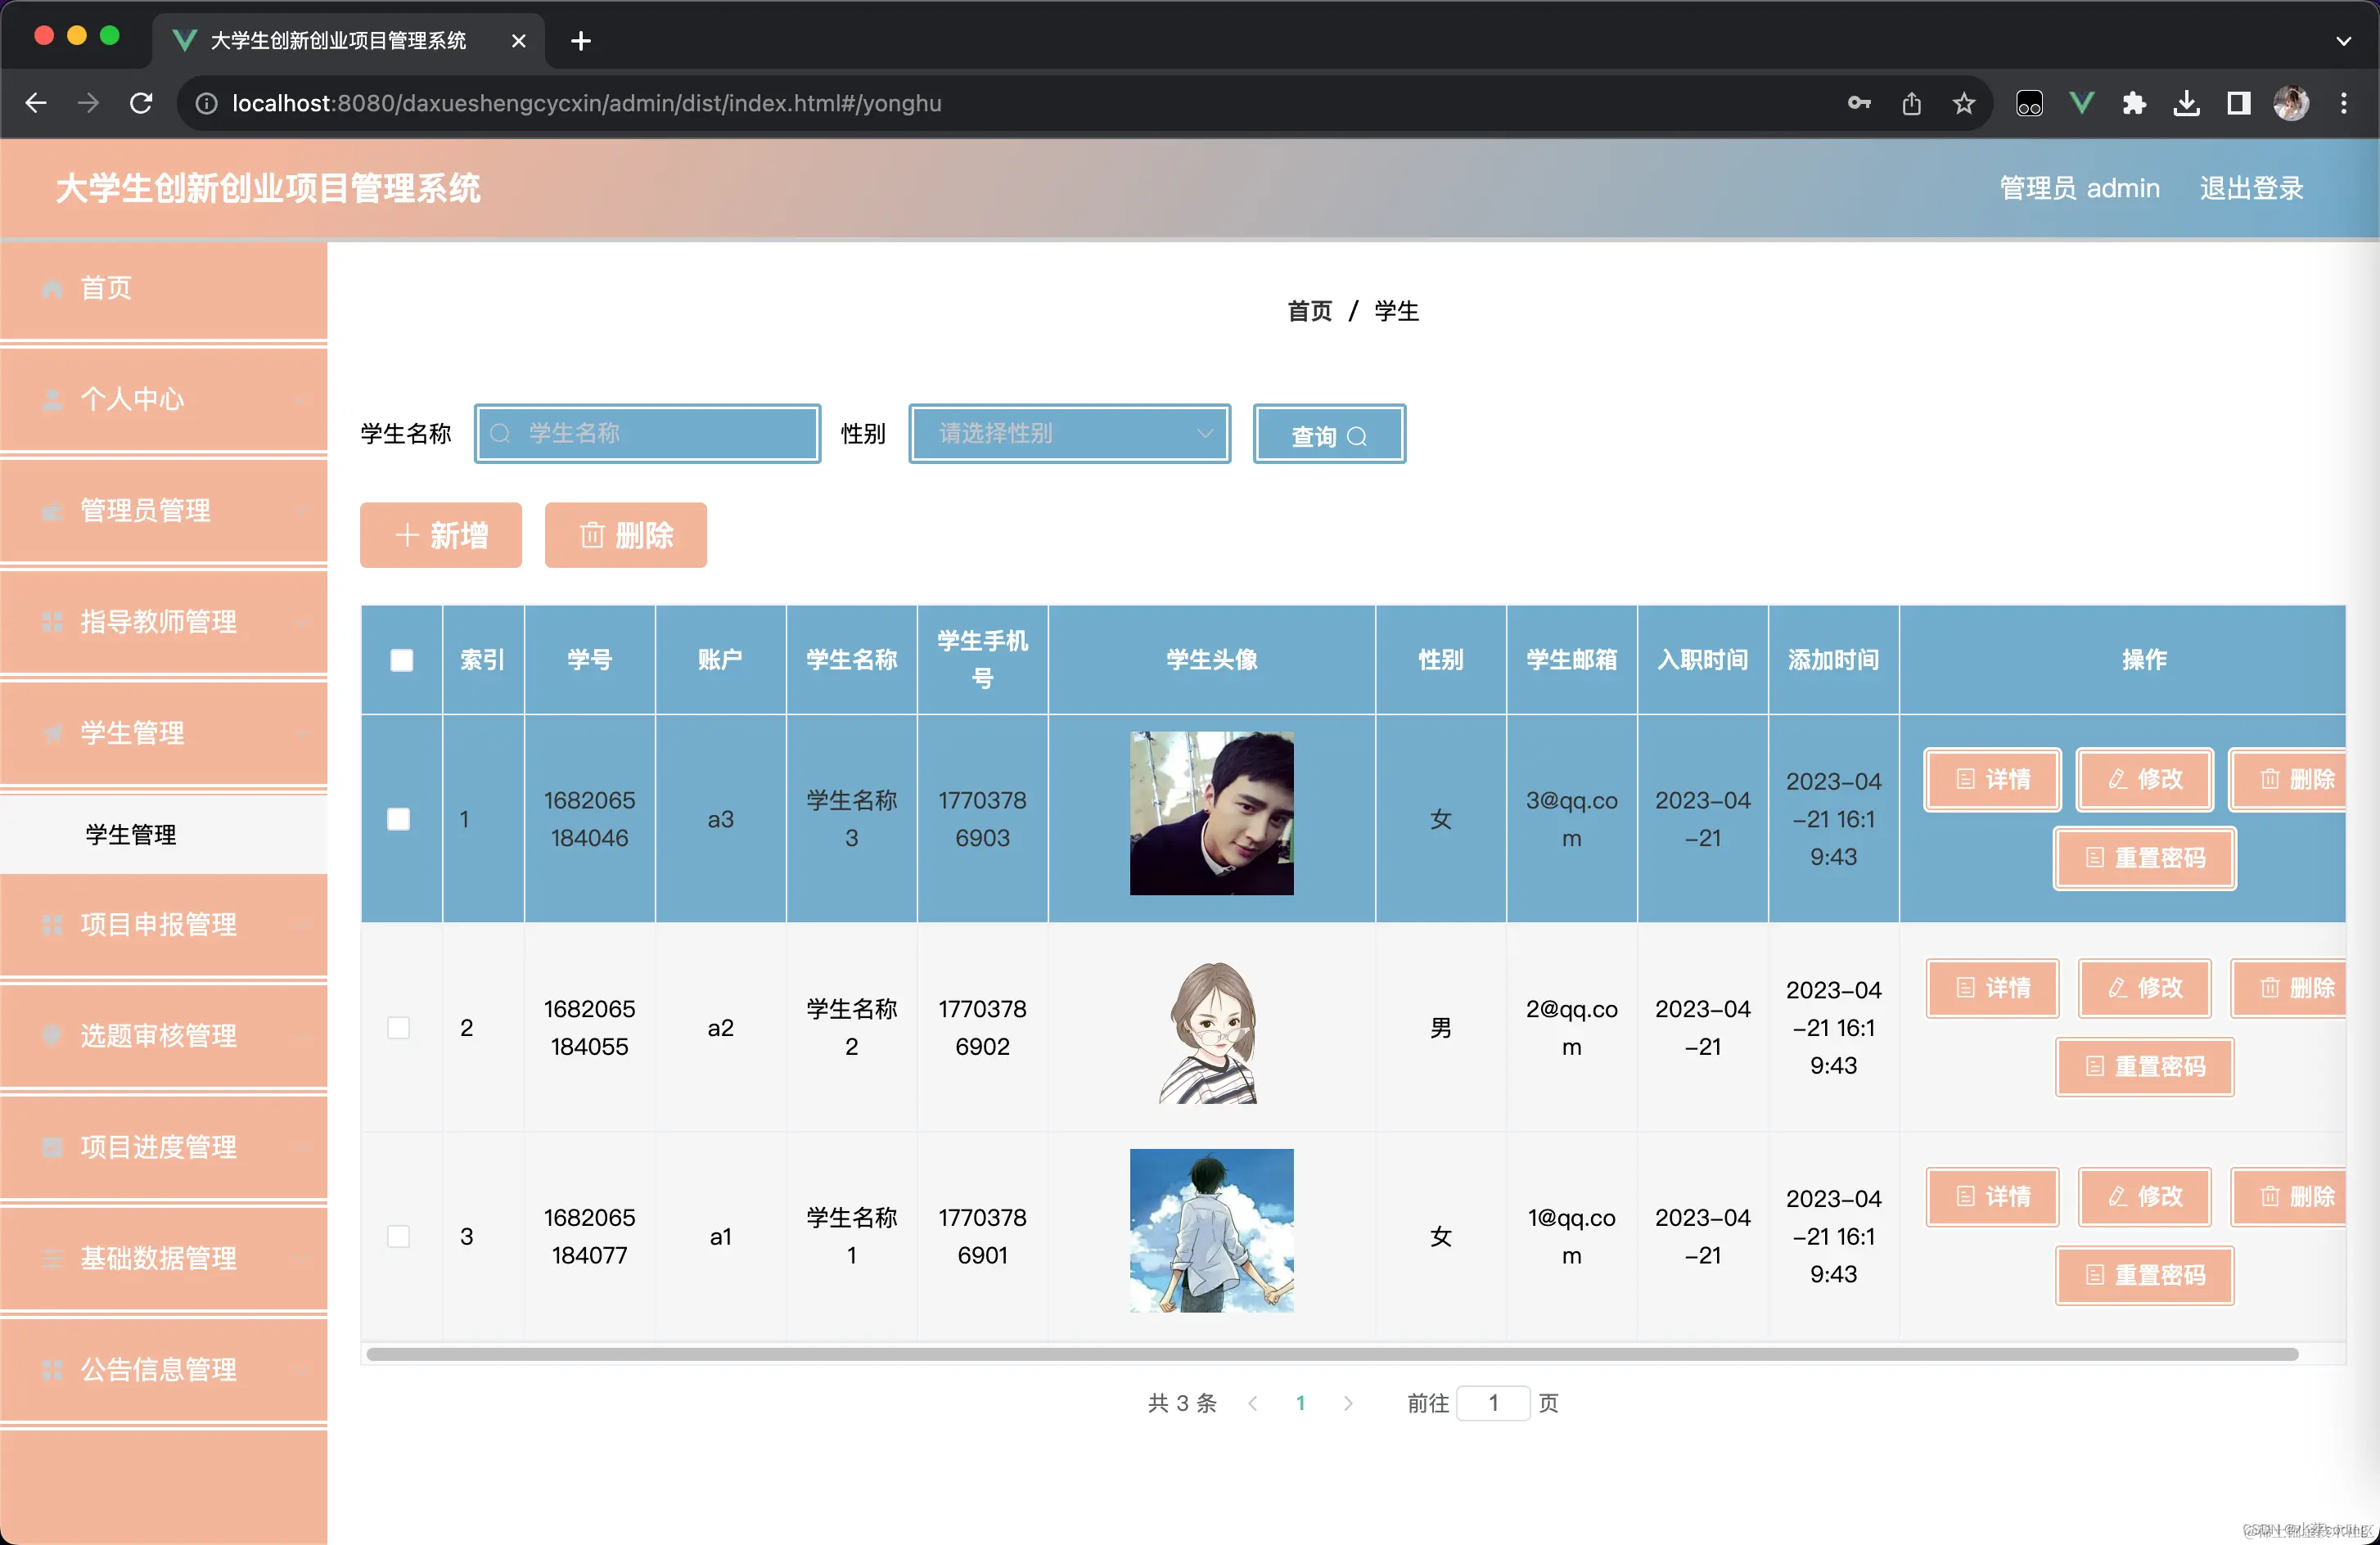Open the 请选择性别 gender dropdown
This screenshot has width=2380, height=1545.
[x=1068, y=434]
